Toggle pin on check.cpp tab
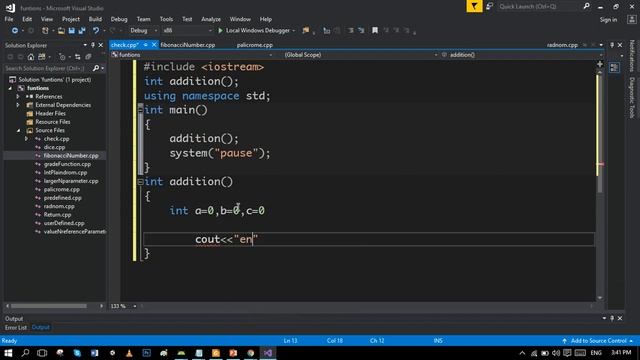640x360 pixels. (145, 45)
